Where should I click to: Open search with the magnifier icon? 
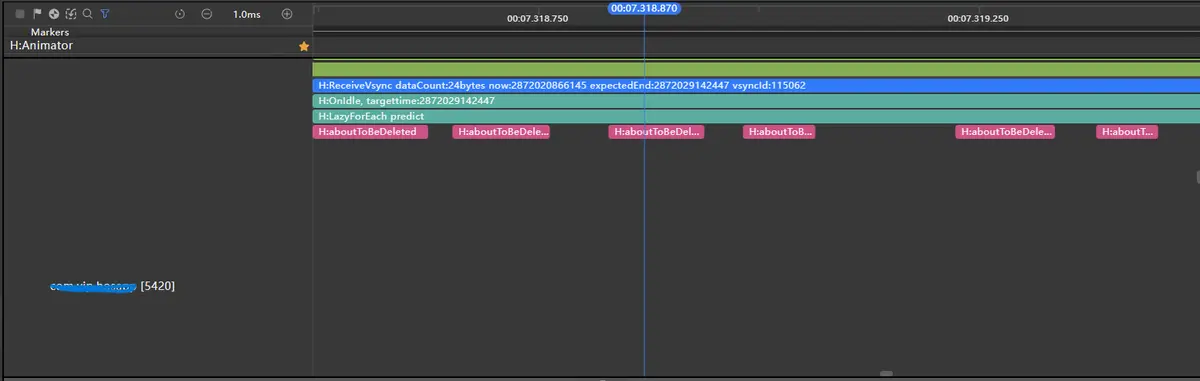coord(88,14)
